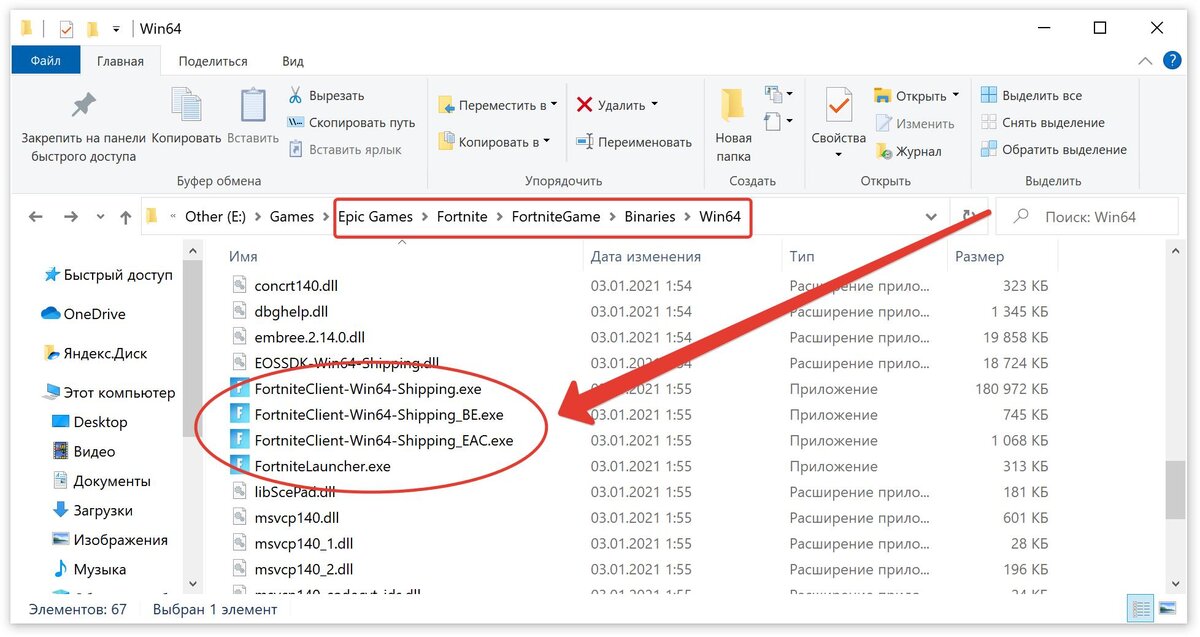
Task: Click Обратить выделение (Invert selection)
Action: click(1053, 150)
